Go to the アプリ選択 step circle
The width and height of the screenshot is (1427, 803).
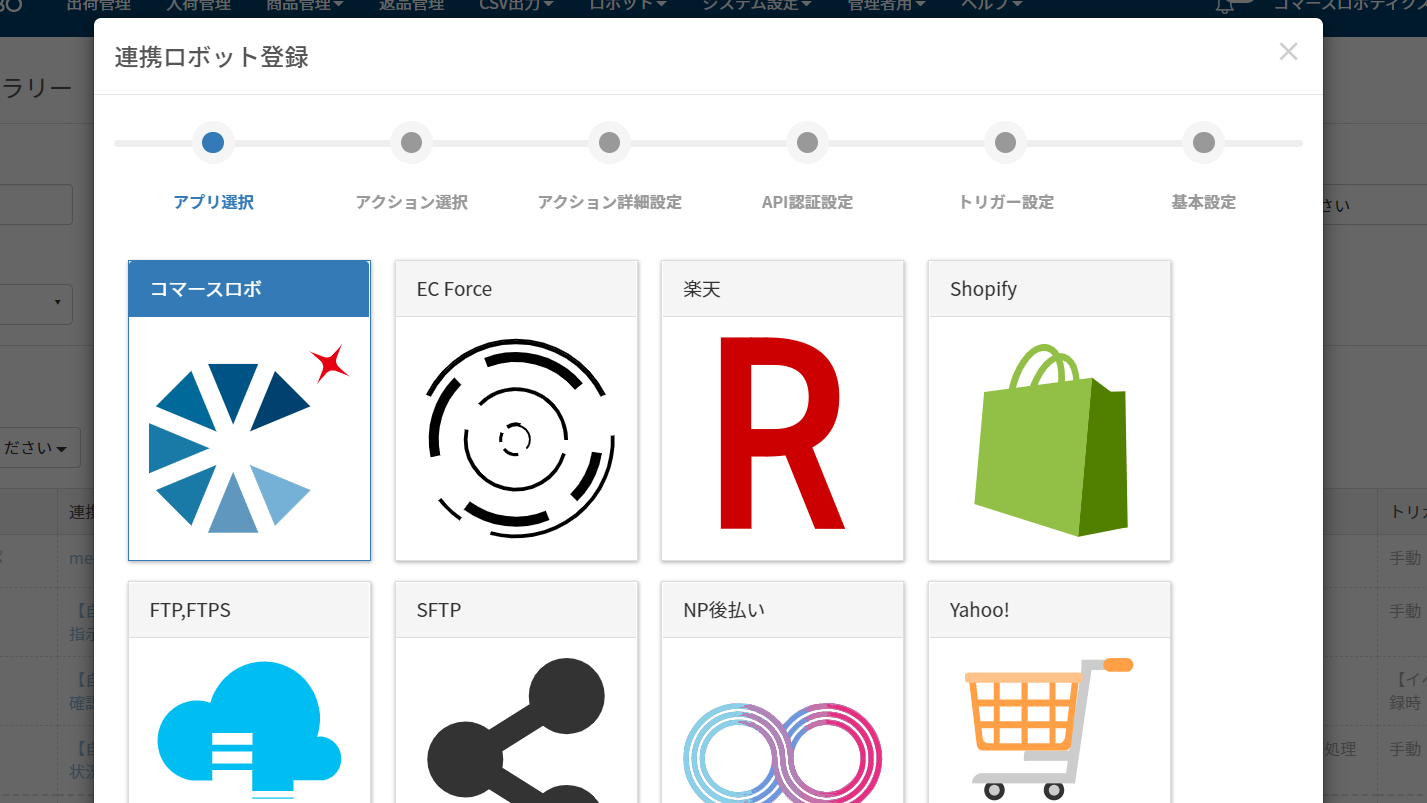[213, 143]
